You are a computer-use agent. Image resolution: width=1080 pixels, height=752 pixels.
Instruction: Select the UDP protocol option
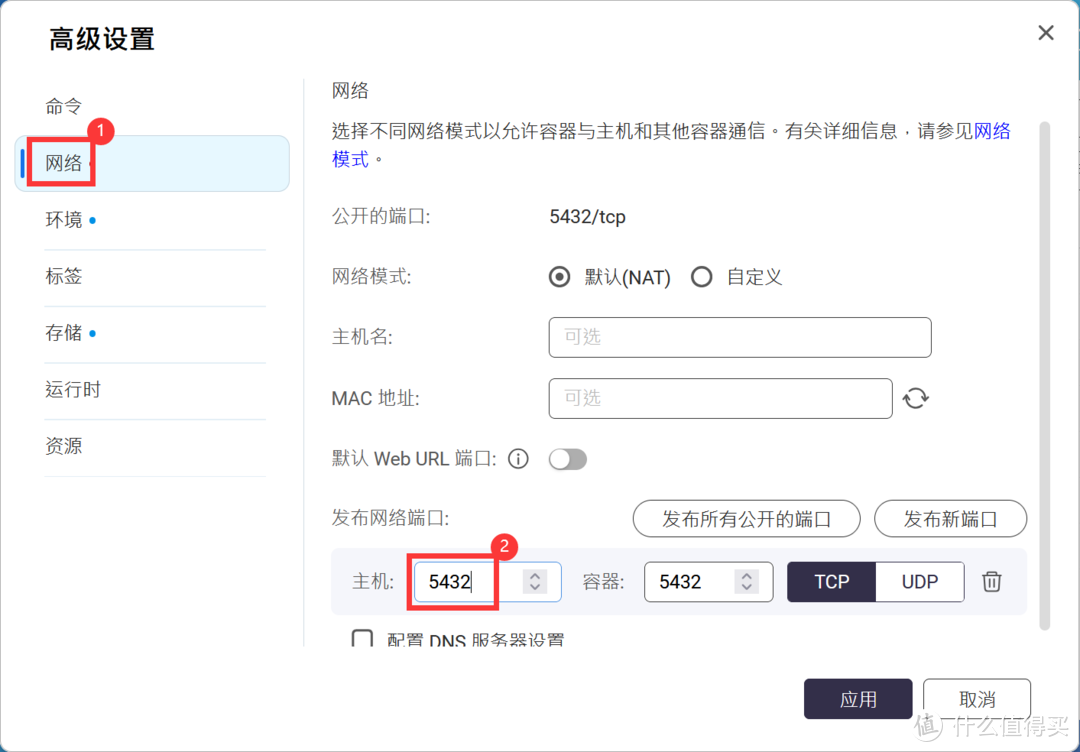(x=919, y=582)
